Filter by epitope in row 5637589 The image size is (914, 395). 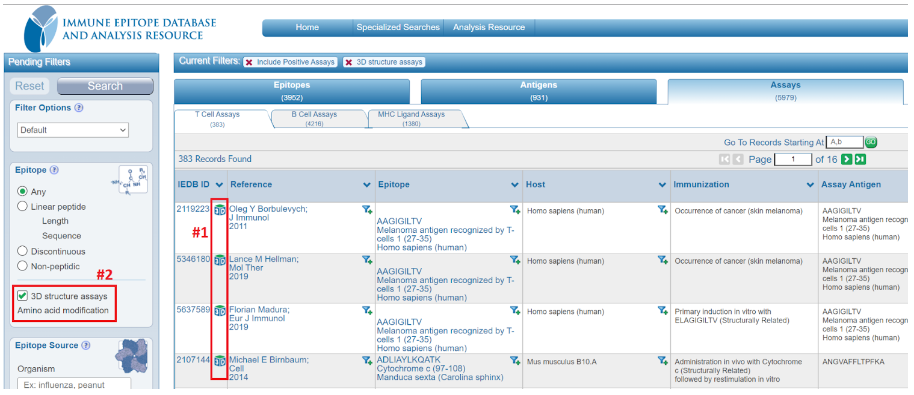pos(515,310)
